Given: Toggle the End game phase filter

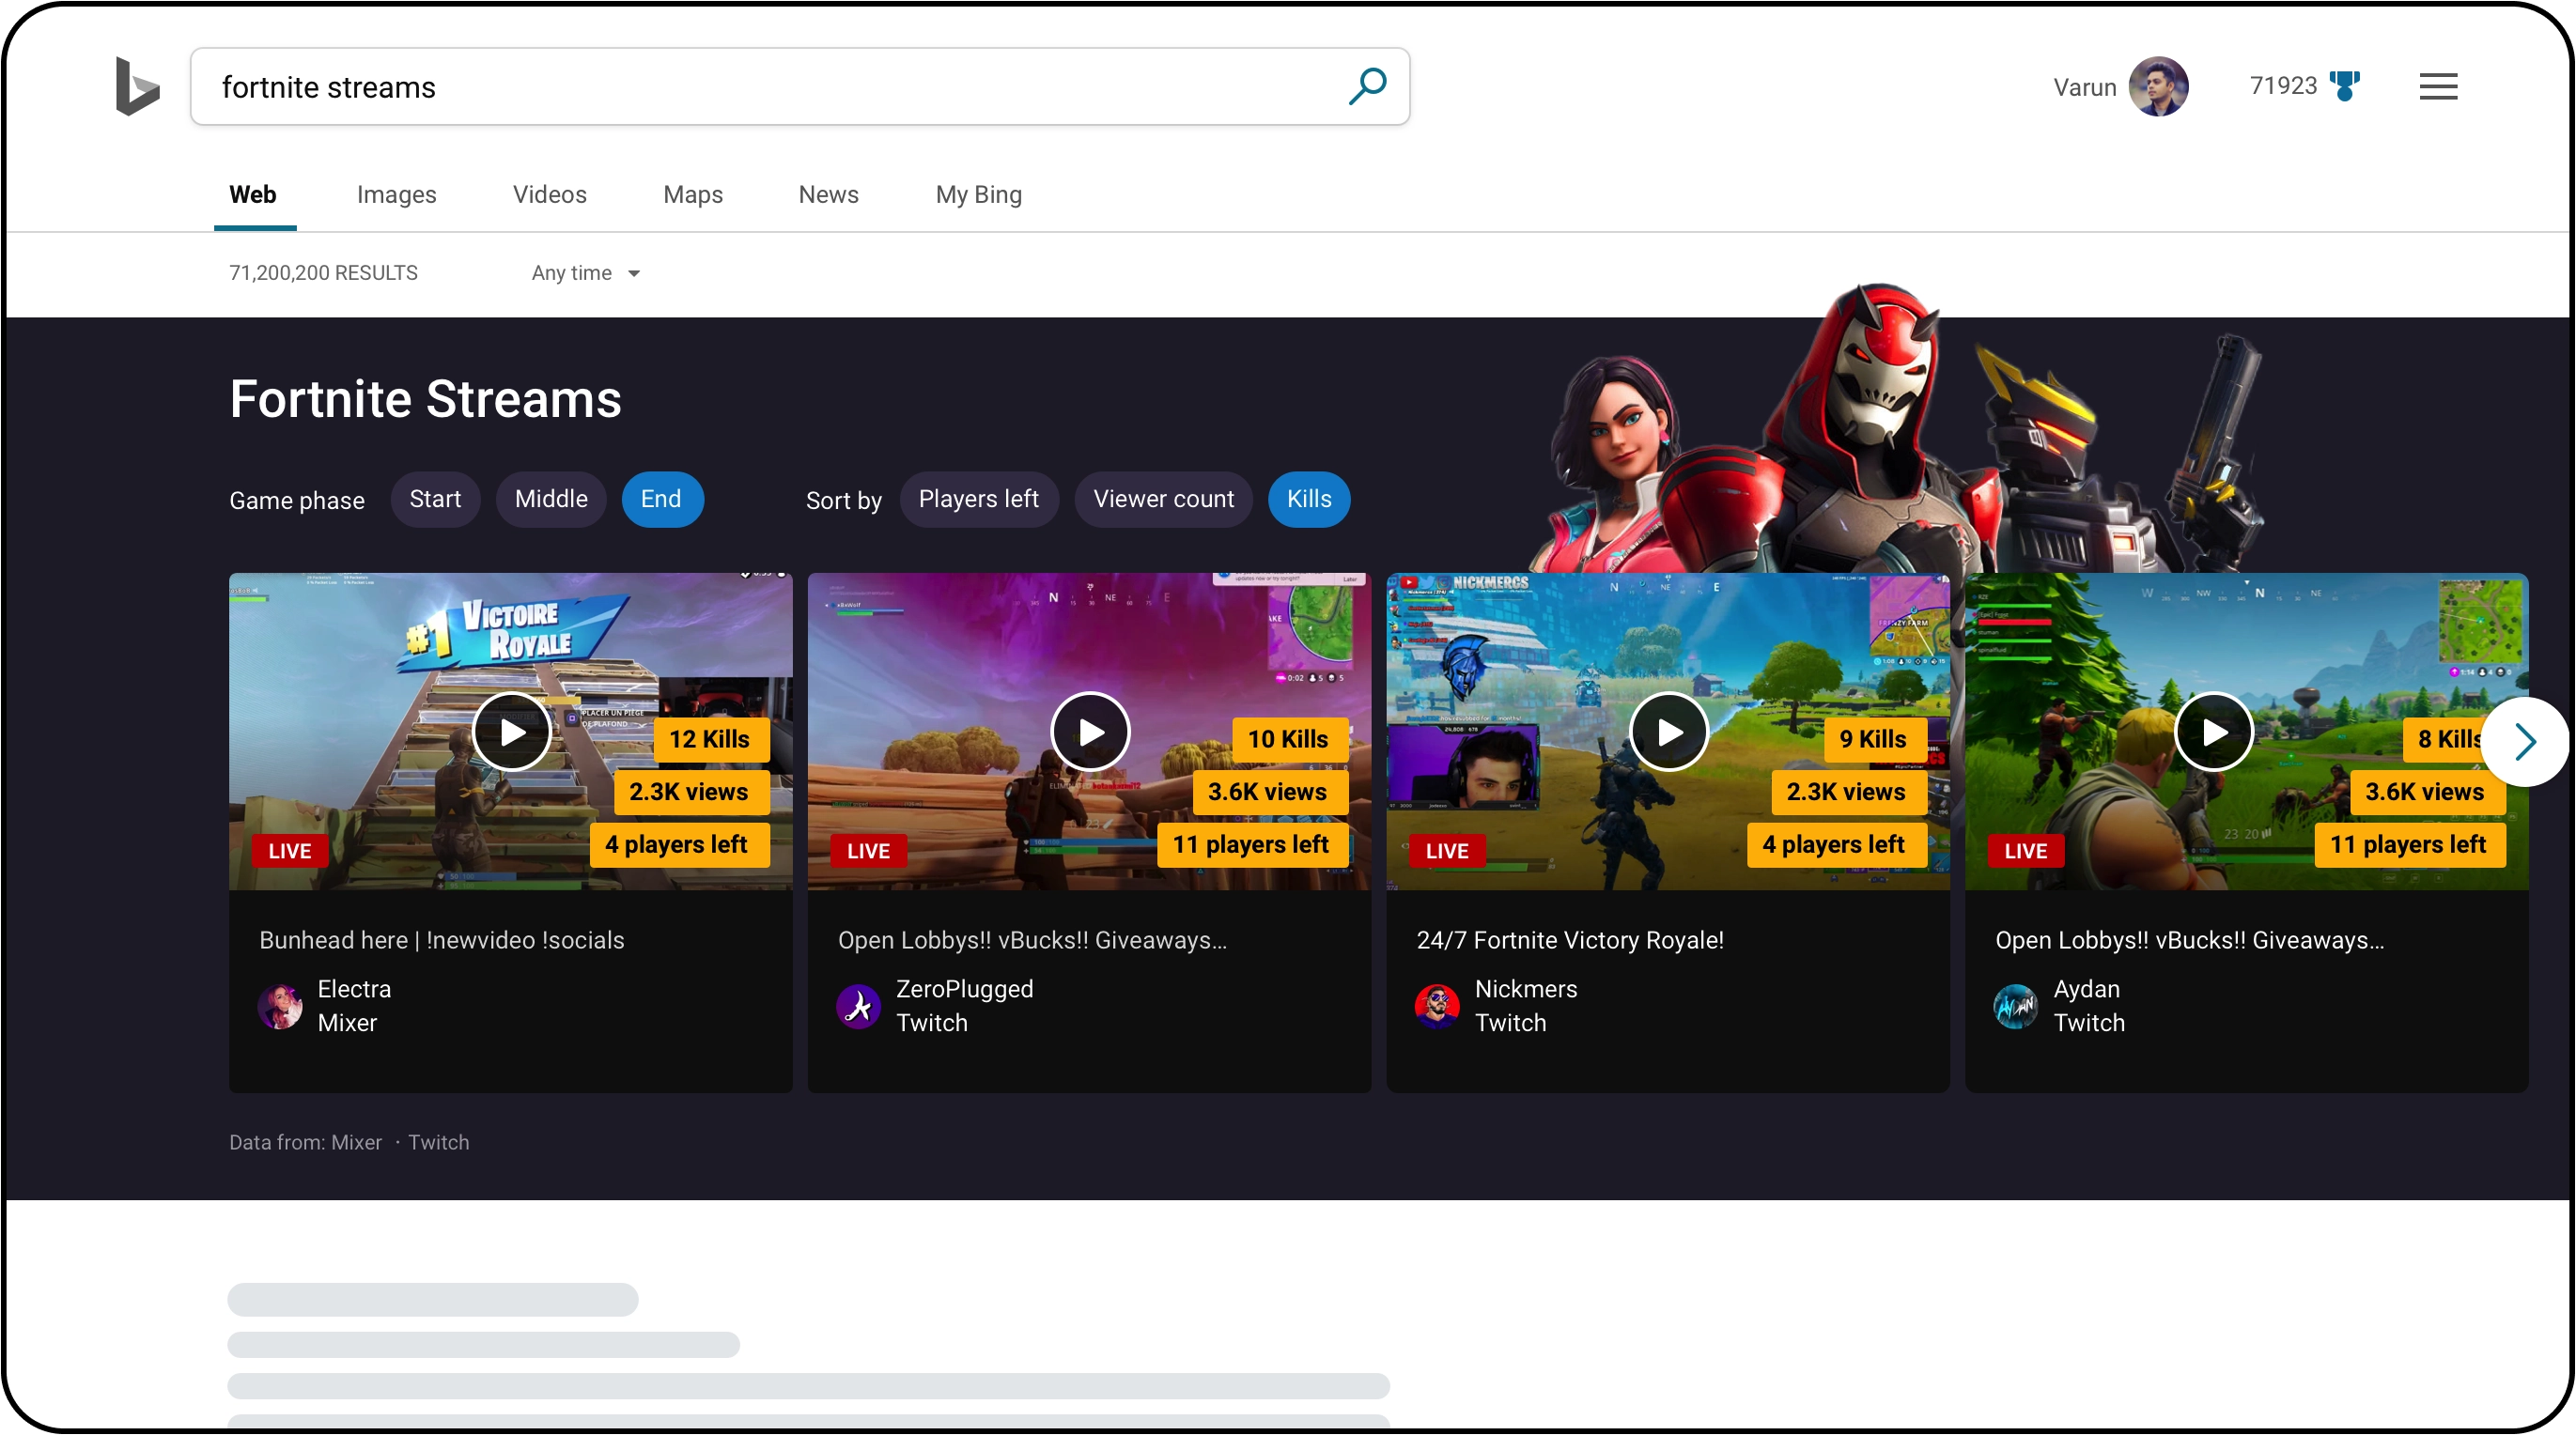Looking at the screenshot, I should 661,499.
